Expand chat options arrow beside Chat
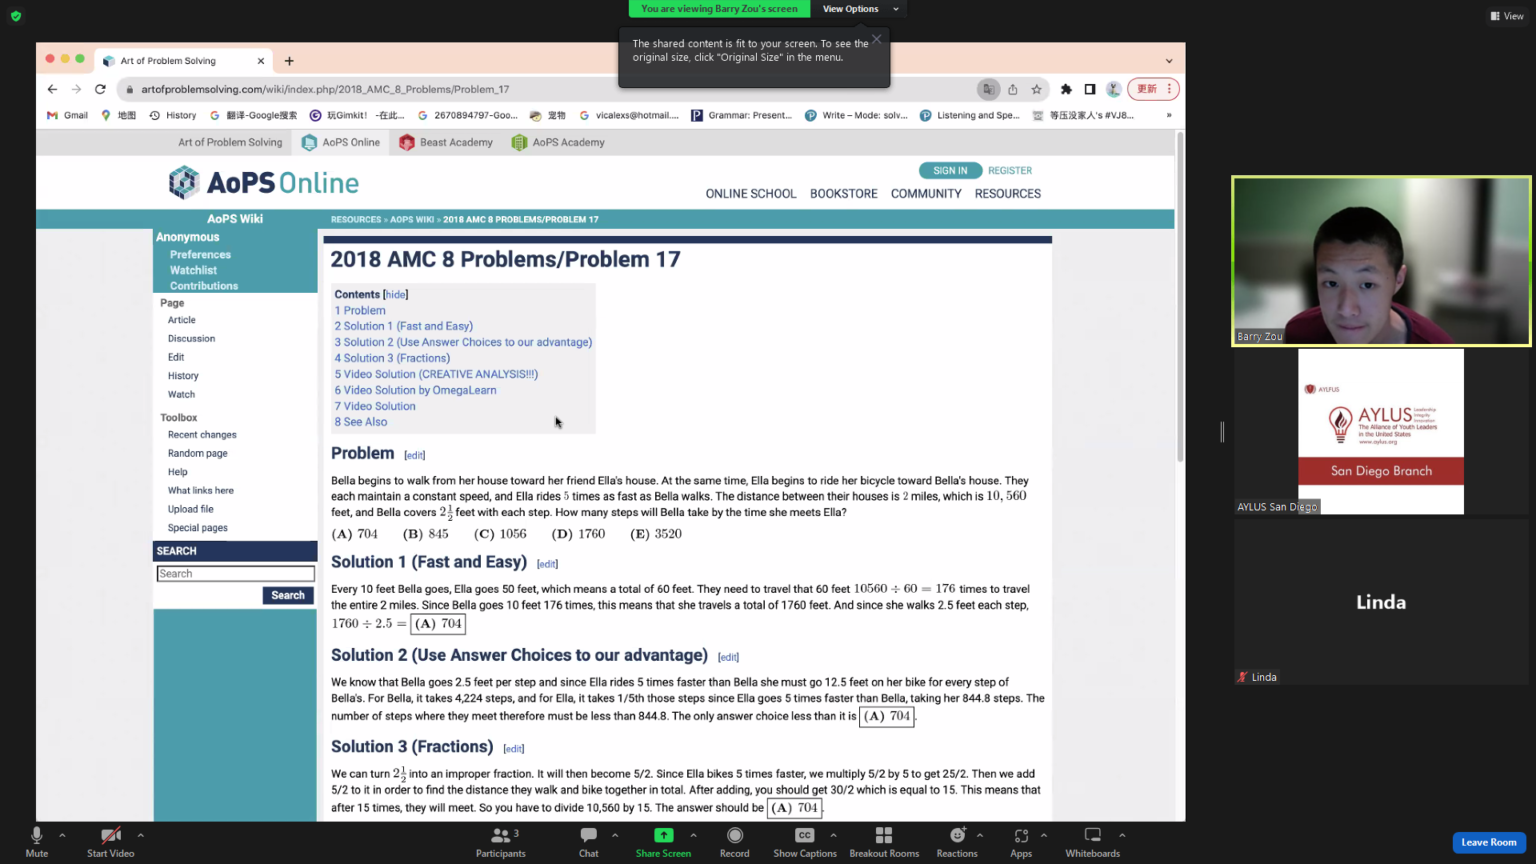Viewport: 1536px width, 864px height. 615,835
